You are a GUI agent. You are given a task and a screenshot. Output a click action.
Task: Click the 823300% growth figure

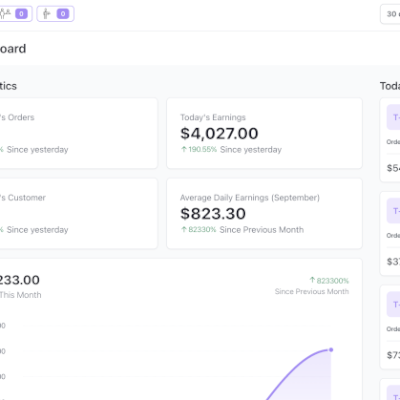tap(333, 281)
